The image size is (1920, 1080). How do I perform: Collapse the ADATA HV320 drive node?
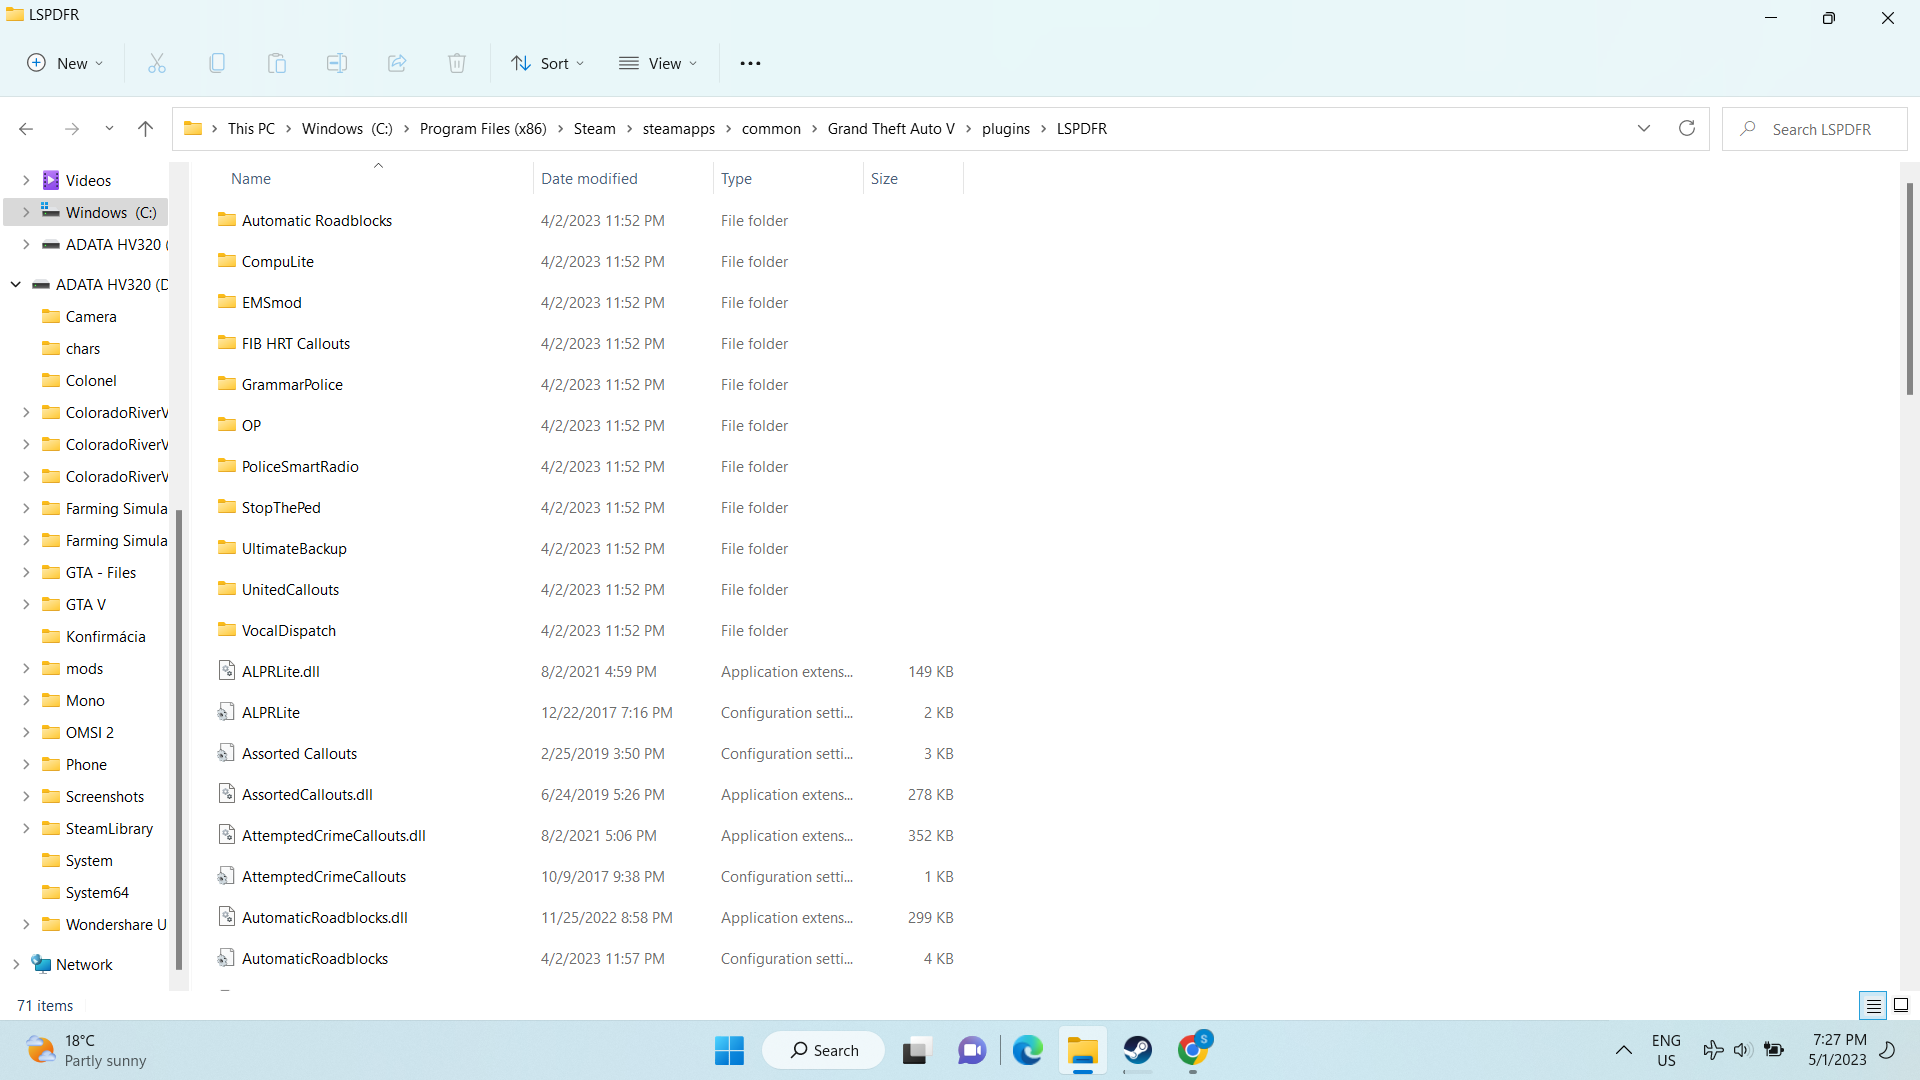pos(16,285)
